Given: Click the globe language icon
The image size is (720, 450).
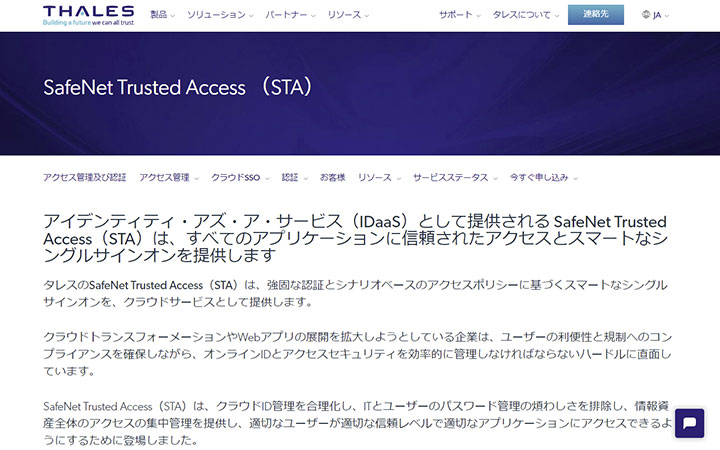Looking at the screenshot, I should point(646,15).
